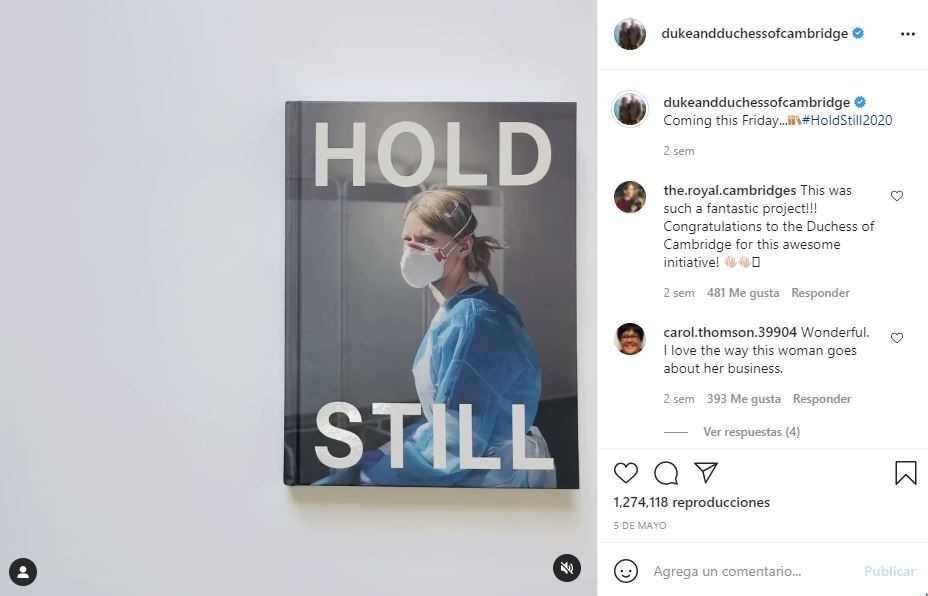The width and height of the screenshot is (928, 596).
Task: Unmute the video sound icon
Action: pyautogui.click(x=567, y=568)
